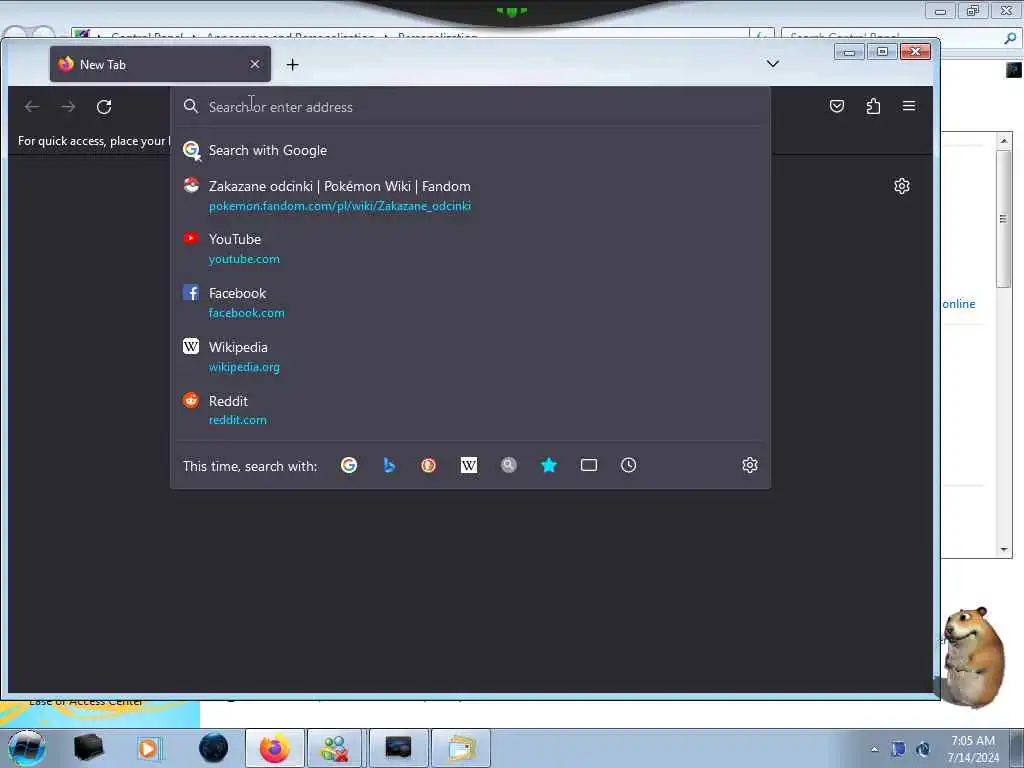Search this time with Bing icon
The image size is (1024, 768).
[389, 465]
